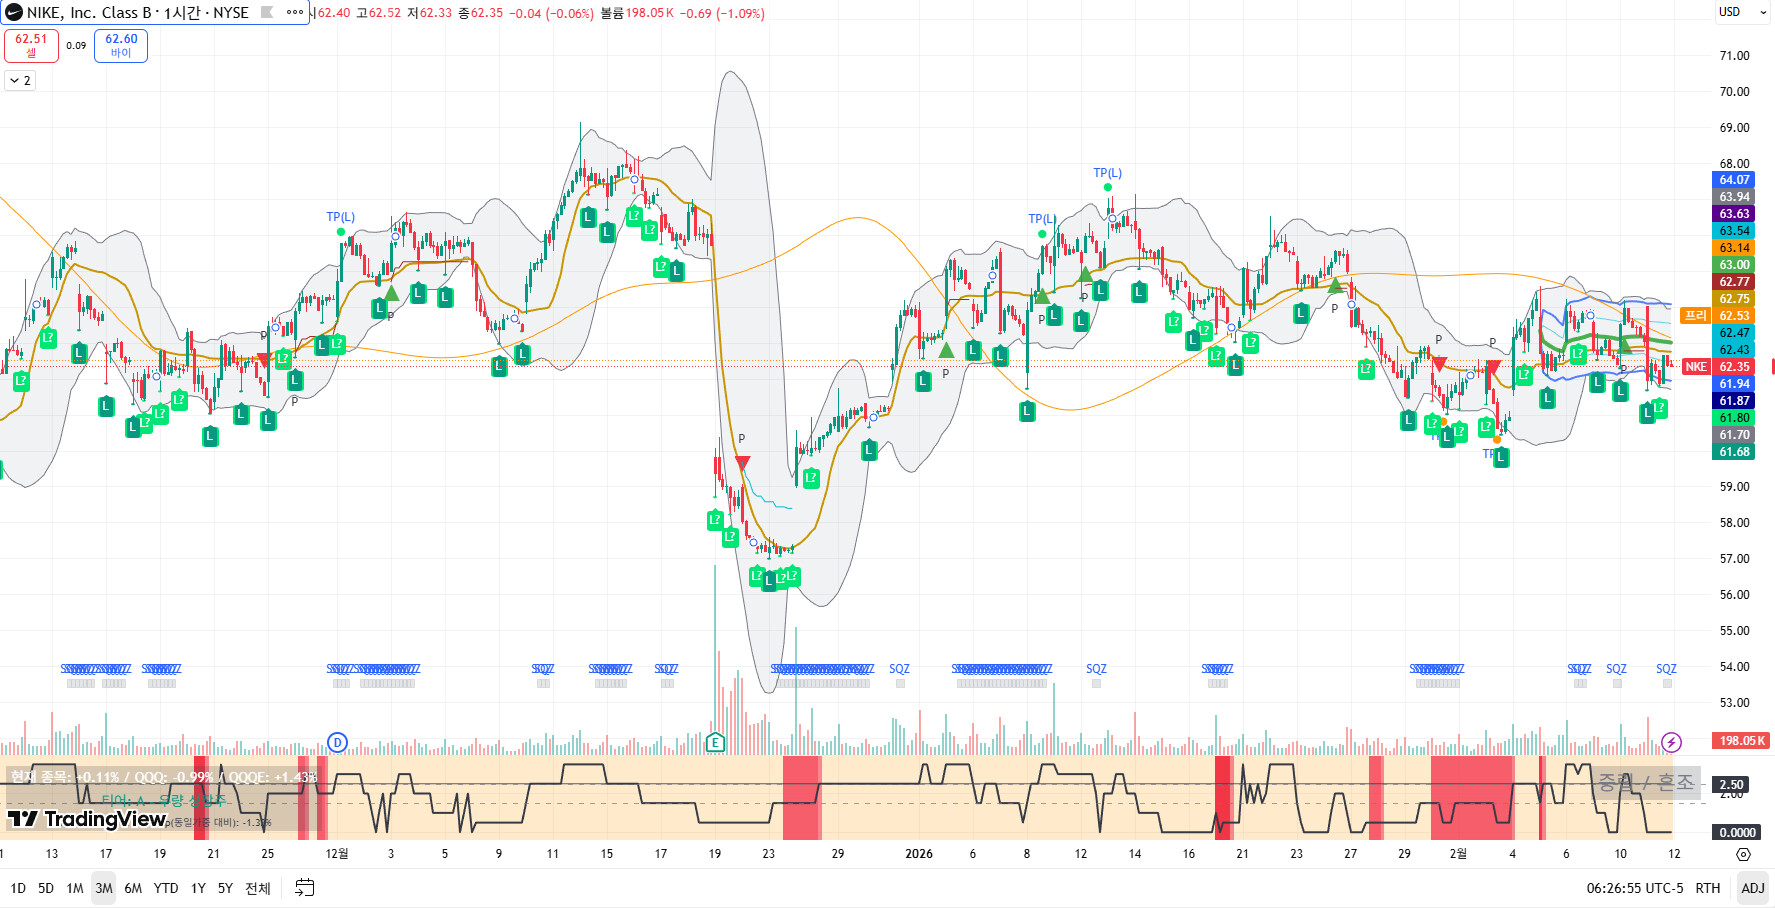Open the 06:26:55 UTC-5 timezone menu
This screenshot has width=1775, height=908.
click(x=1635, y=888)
